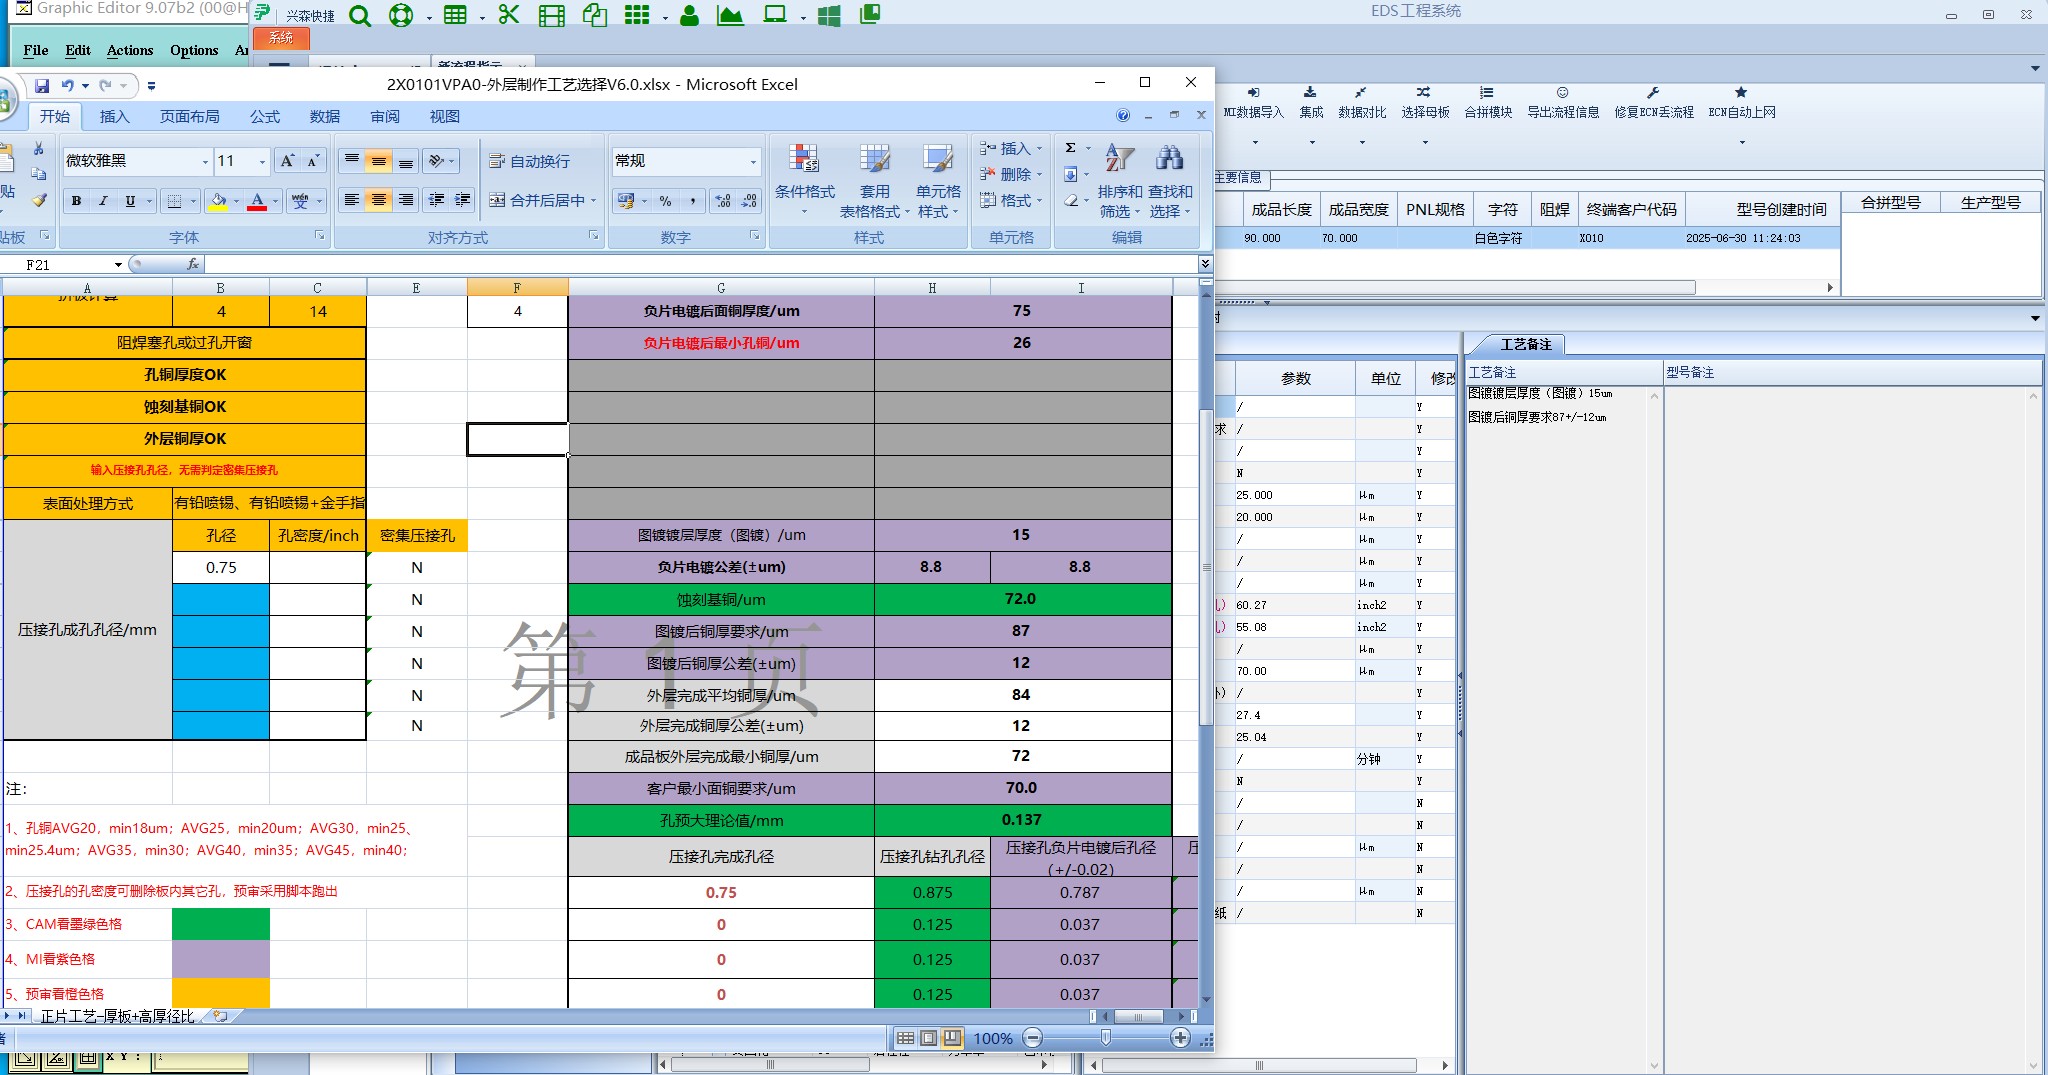The height and width of the screenshot is (1075, 2048).
Task: Click the zoom slider handle in Excel status bar
Action: [1105, 1038]
